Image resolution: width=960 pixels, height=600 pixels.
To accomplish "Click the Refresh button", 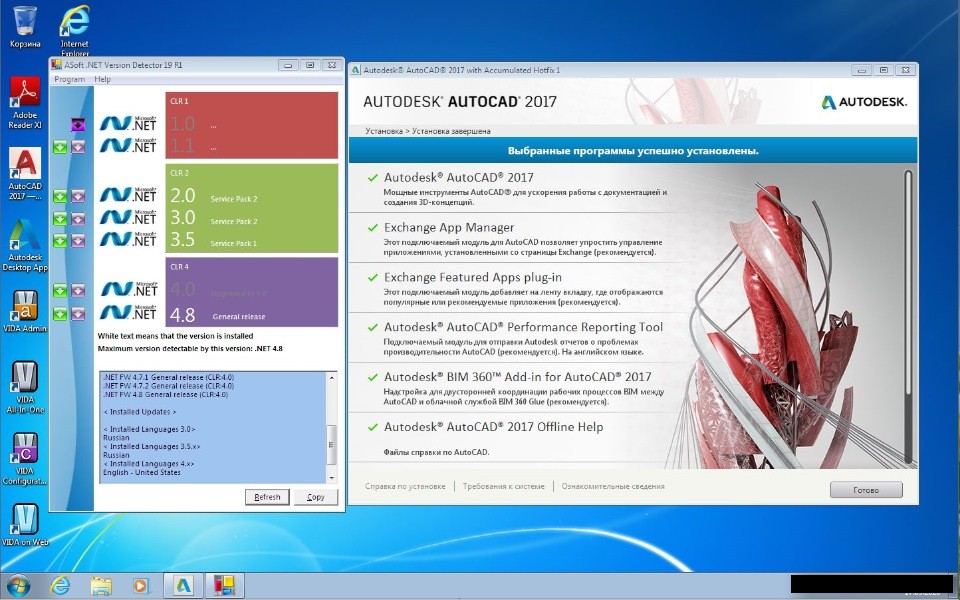I will click(x=267, y=497).
